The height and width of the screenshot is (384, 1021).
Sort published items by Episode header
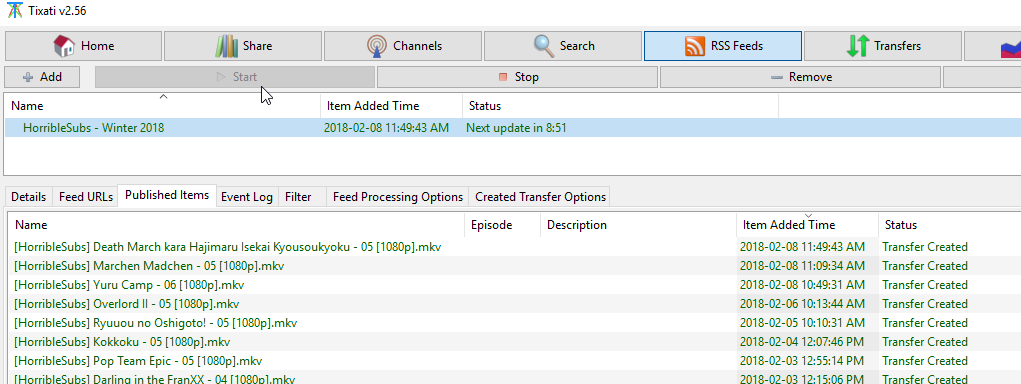(502, 225)
